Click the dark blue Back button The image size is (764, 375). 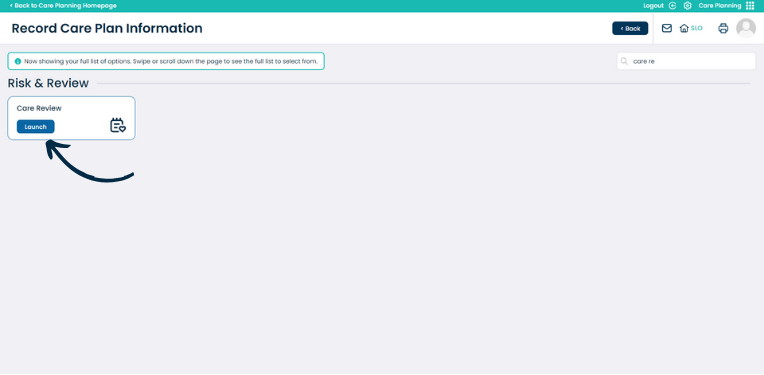point(630,28)
